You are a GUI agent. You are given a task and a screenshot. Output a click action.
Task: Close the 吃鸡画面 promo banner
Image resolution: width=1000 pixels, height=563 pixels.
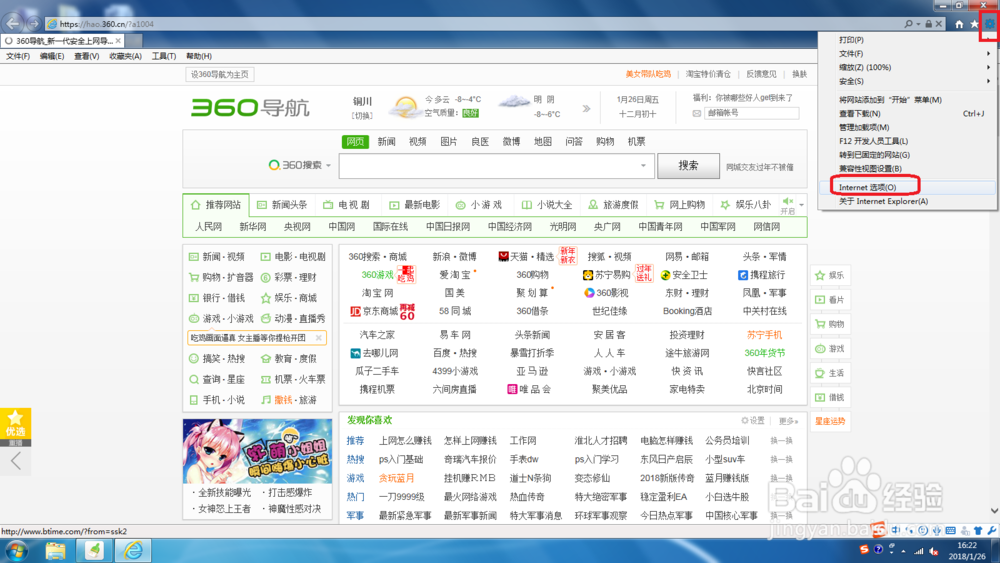coord(319,338)
